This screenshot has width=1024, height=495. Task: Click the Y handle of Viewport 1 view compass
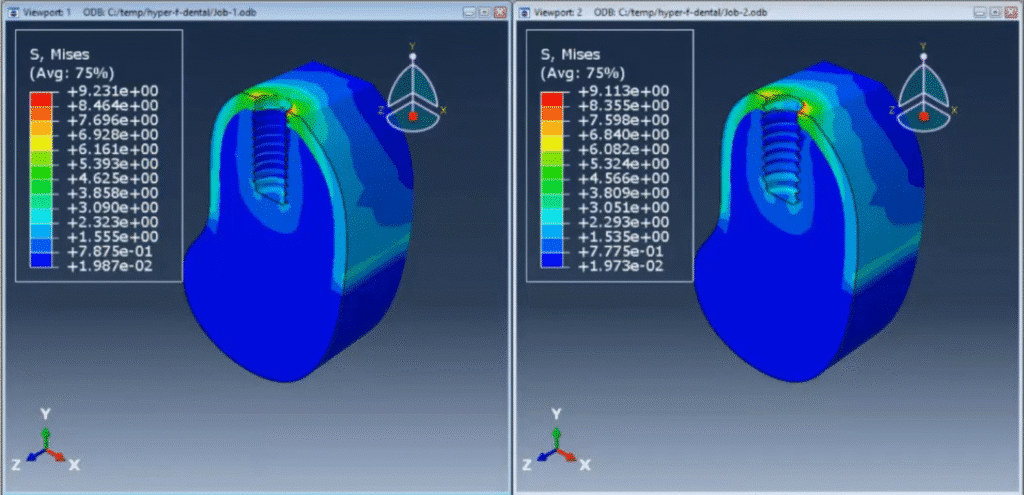[x=412, y=57]
